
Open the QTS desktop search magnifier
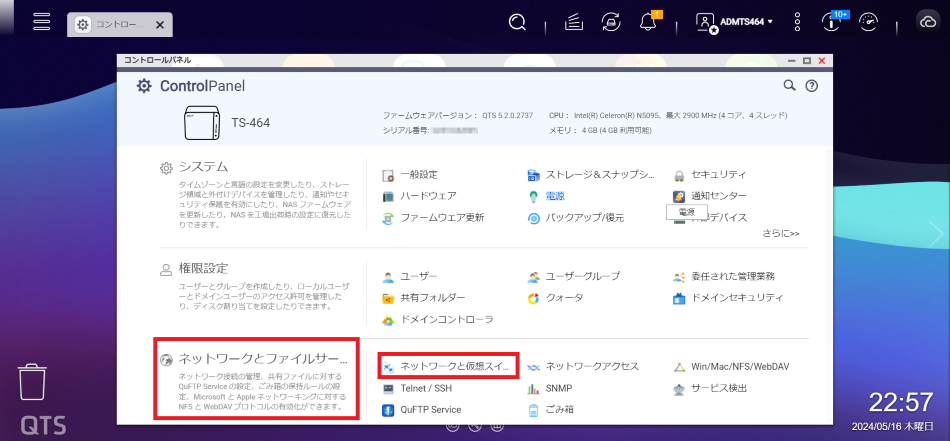(517, 23)
